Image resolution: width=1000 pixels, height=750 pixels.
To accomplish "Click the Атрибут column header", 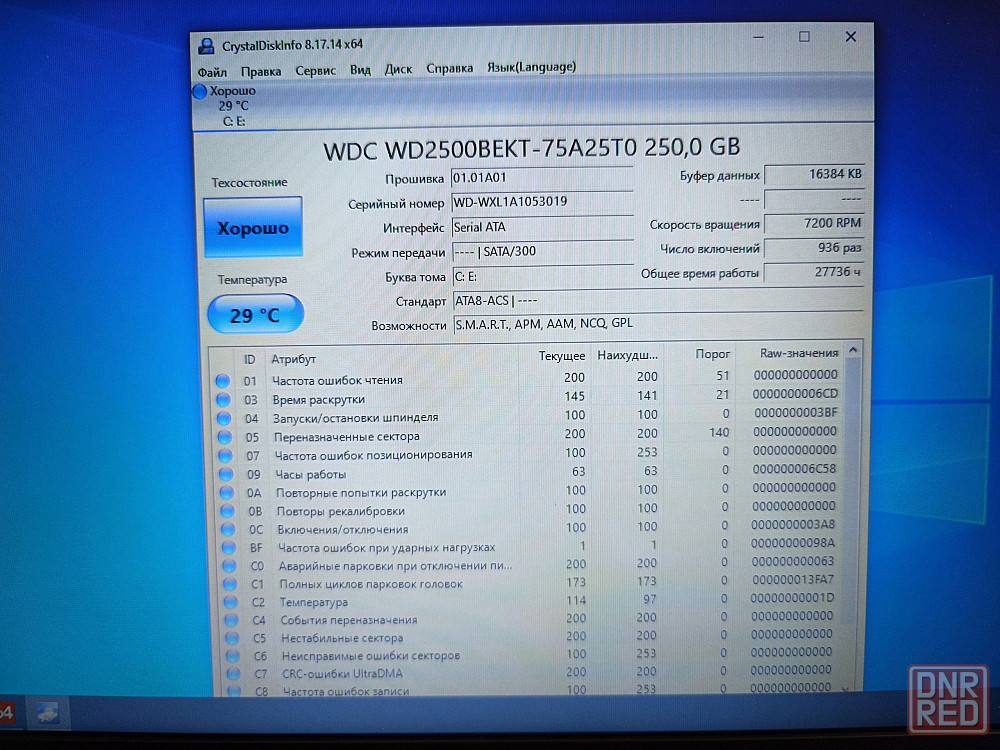I will coord(293,359).
